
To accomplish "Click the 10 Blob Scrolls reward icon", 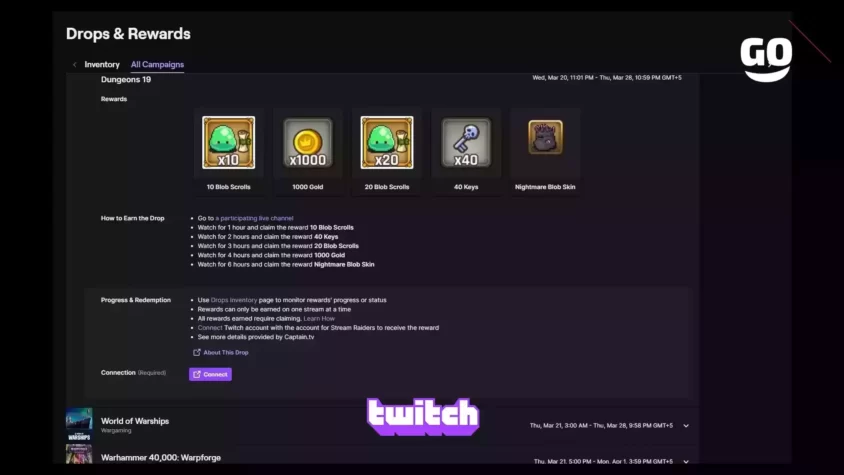I will coord(228,142).
